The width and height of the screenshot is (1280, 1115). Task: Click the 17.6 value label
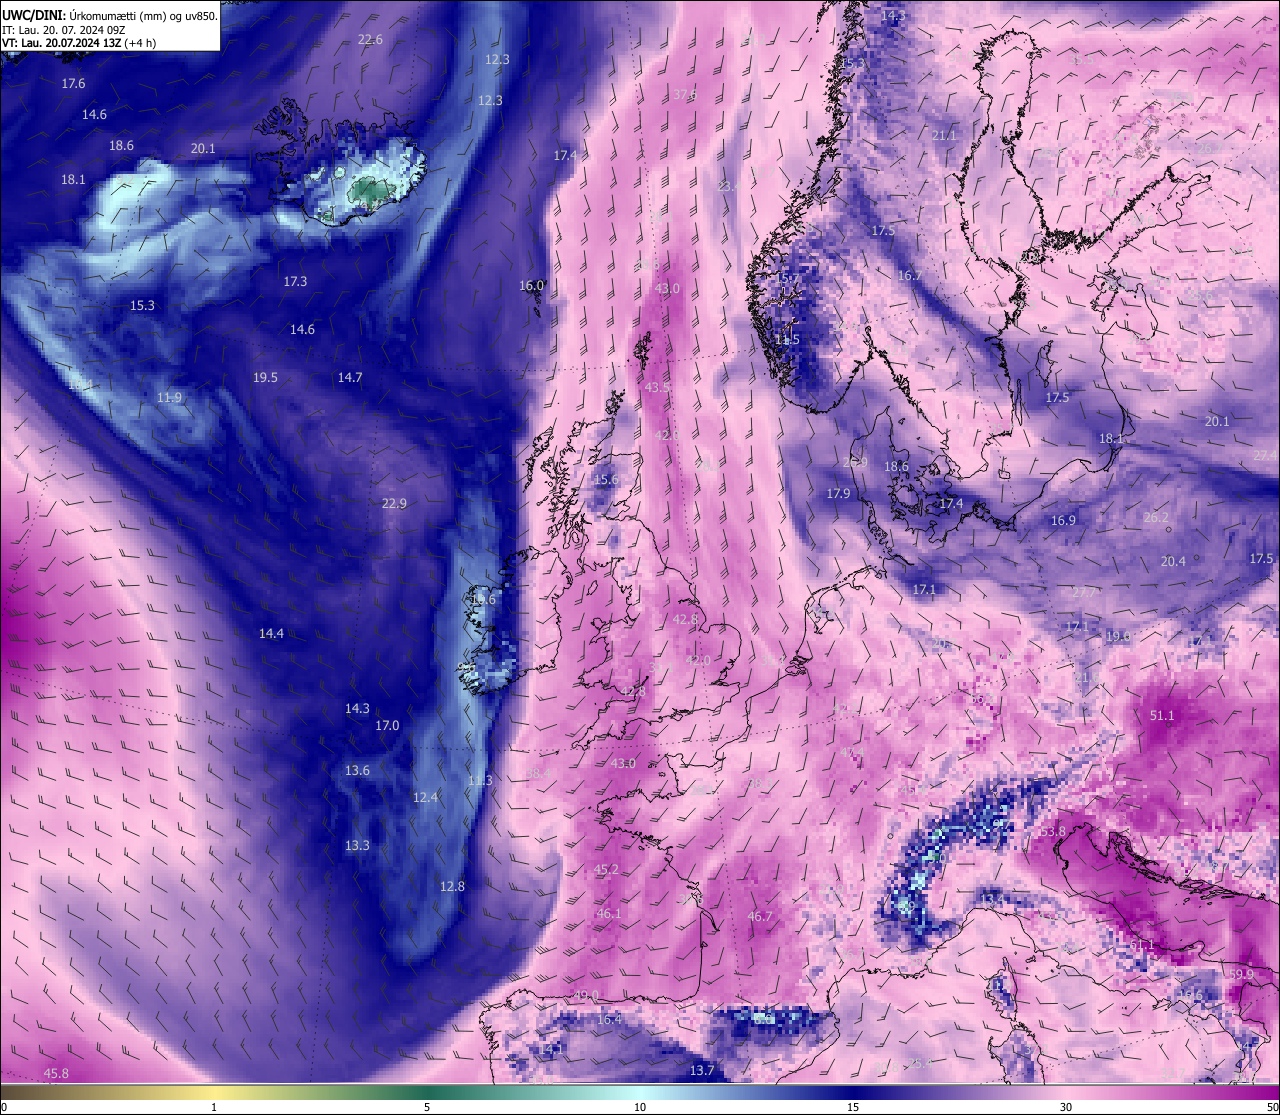73,84
